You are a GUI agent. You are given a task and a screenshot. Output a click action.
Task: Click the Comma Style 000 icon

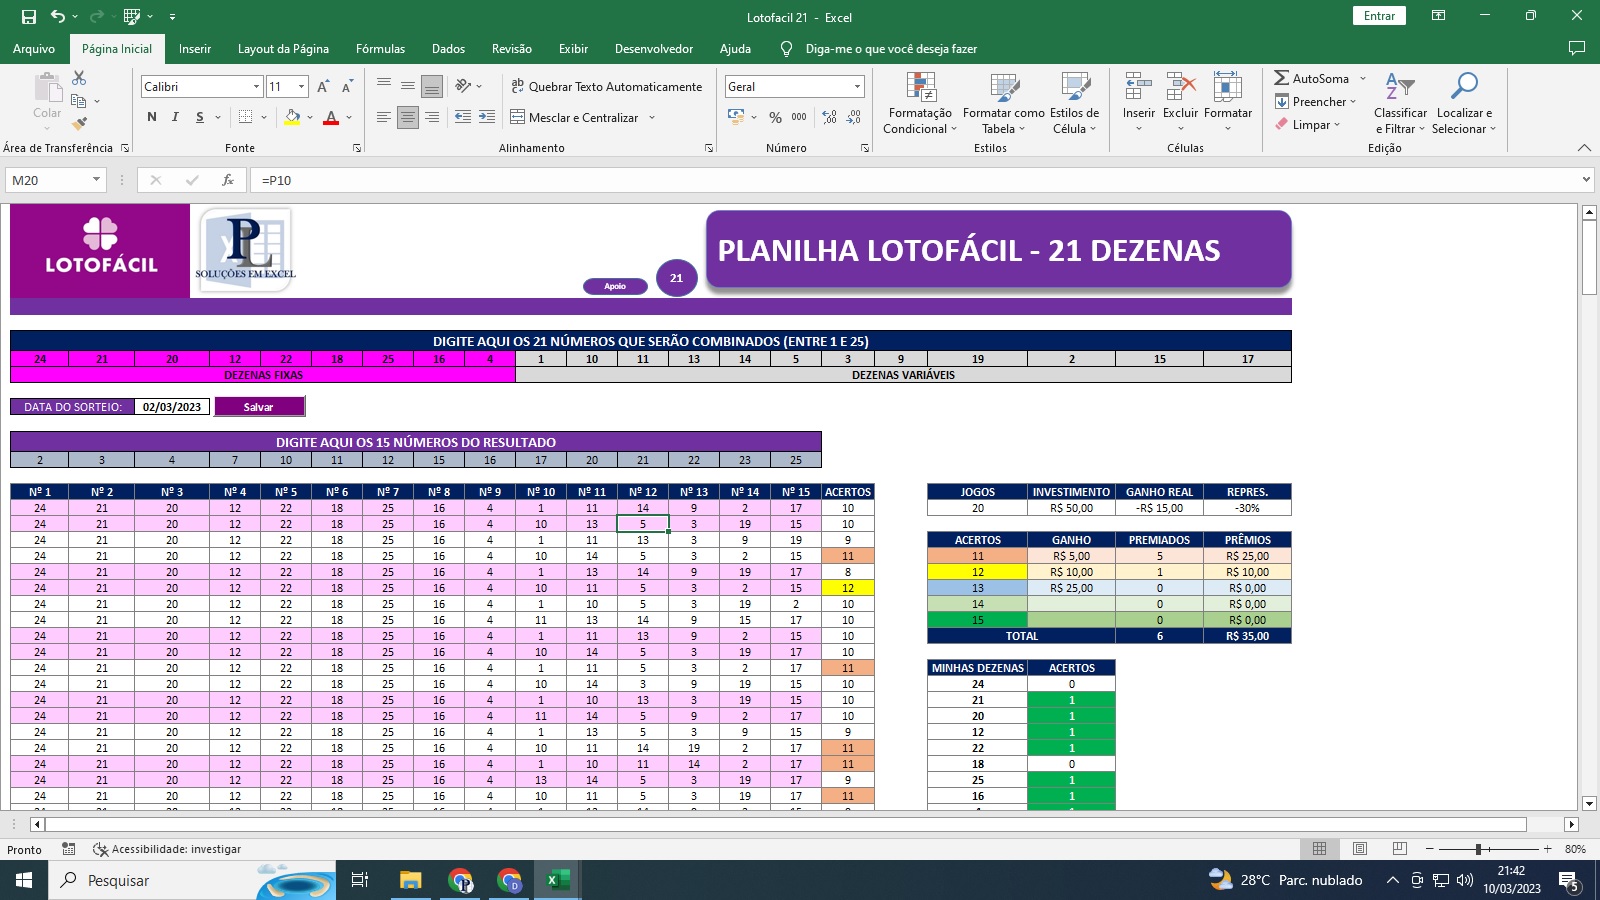pos(799,117)
